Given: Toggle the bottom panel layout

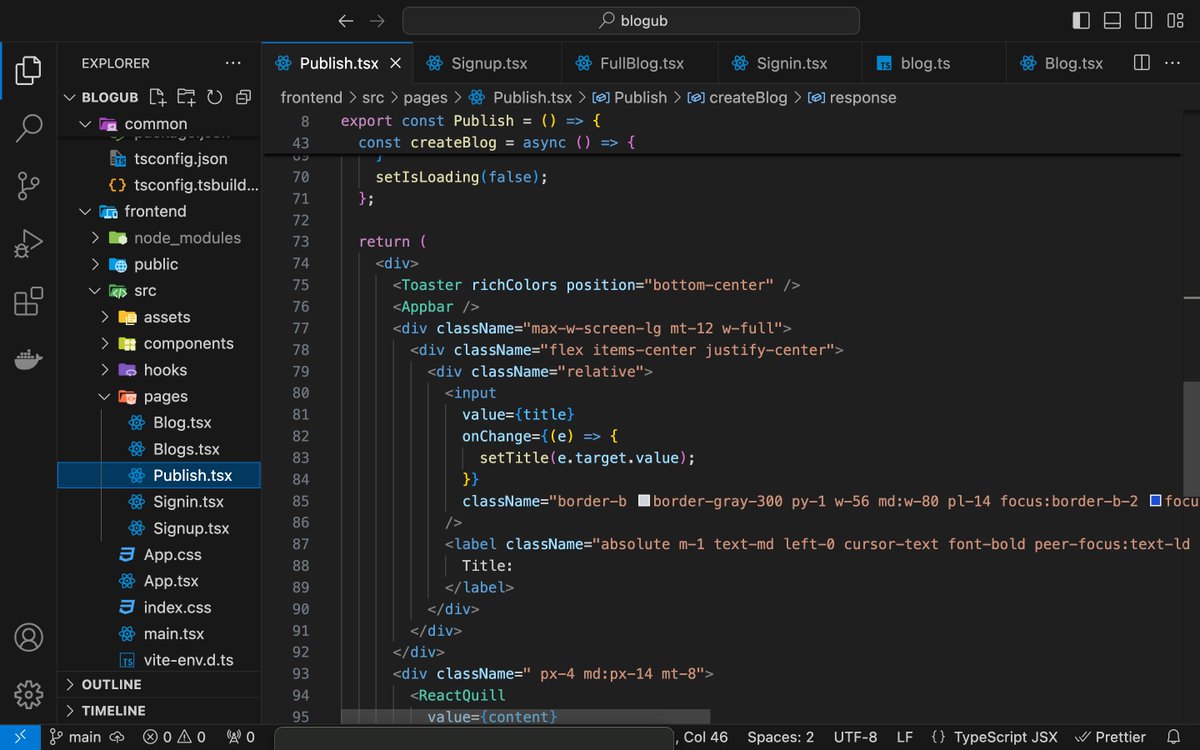Looking at the screenshot, I should (x=1112, y=20).
